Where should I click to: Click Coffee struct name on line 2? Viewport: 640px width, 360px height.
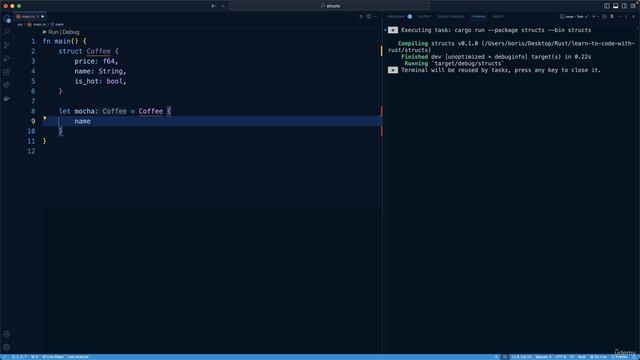pos(98,51)
